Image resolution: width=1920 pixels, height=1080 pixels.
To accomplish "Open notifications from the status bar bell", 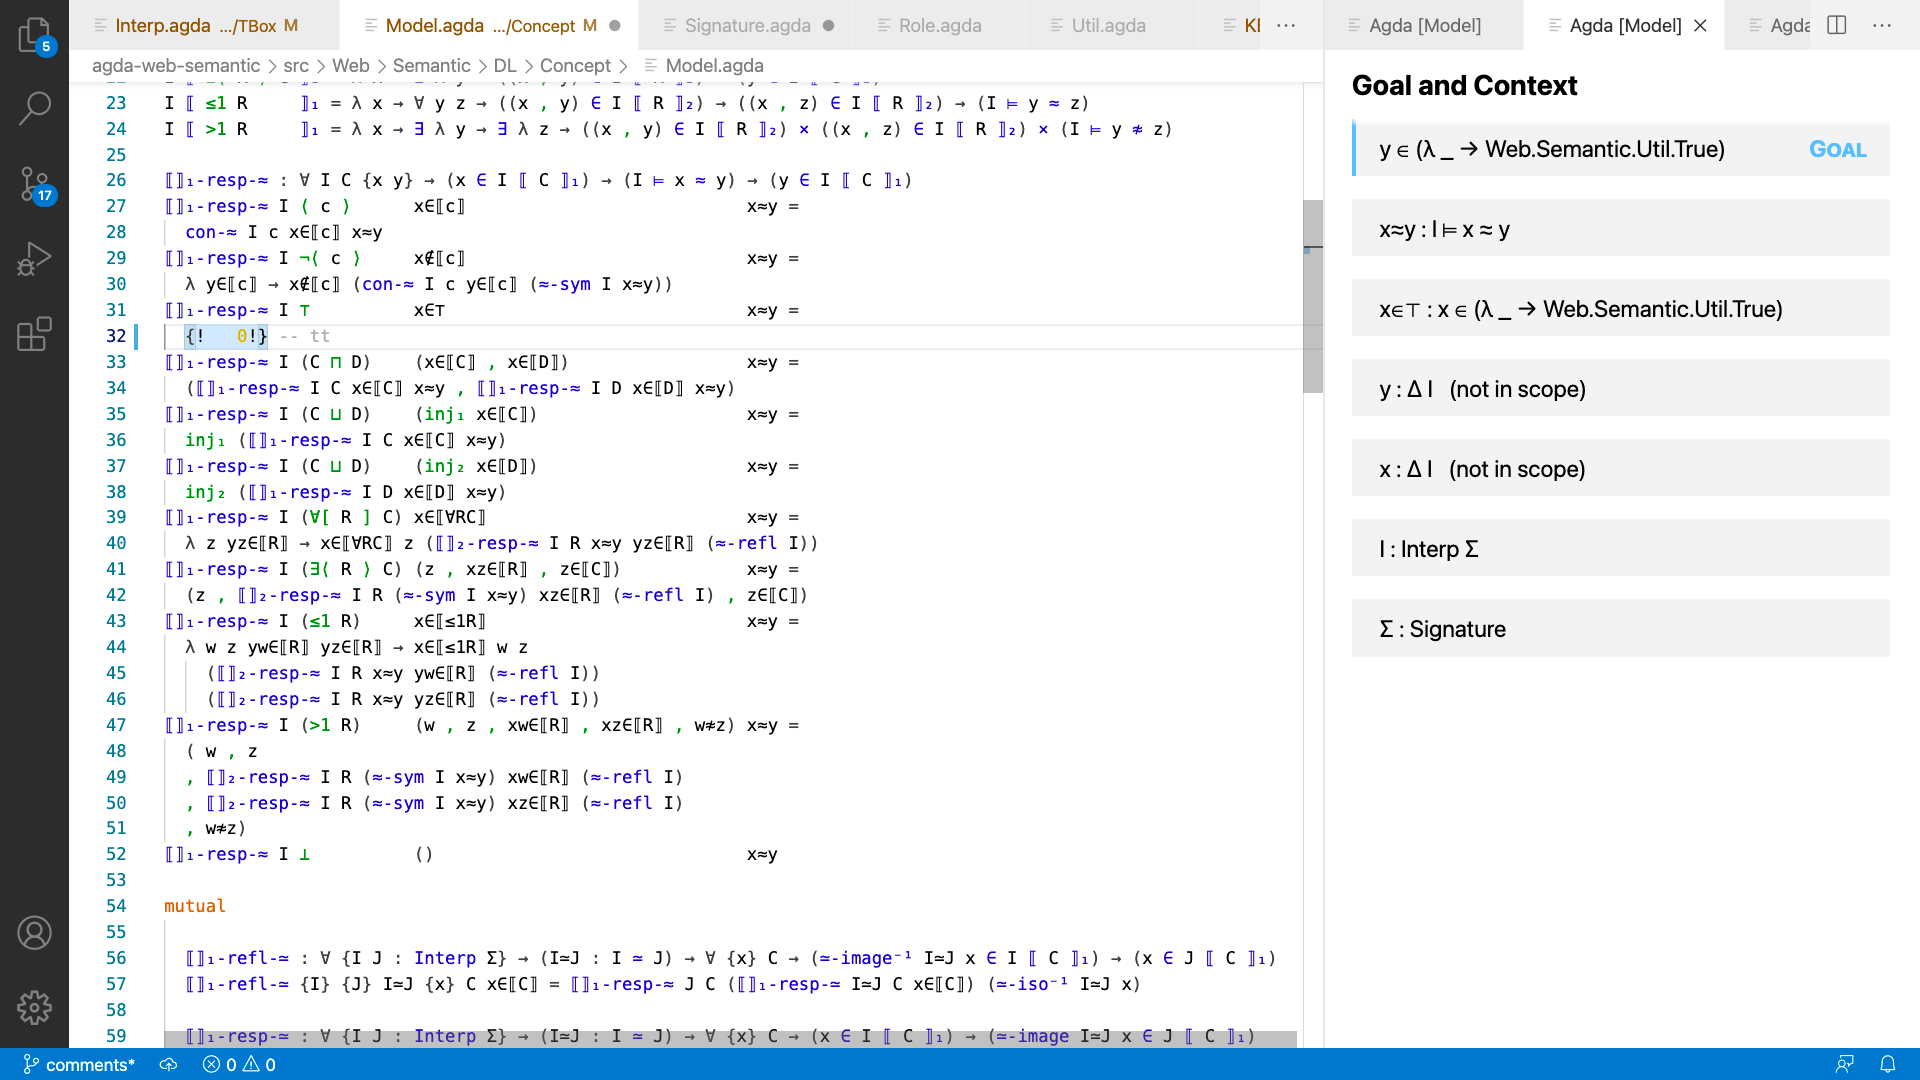I will [x=1887, y=1064].
